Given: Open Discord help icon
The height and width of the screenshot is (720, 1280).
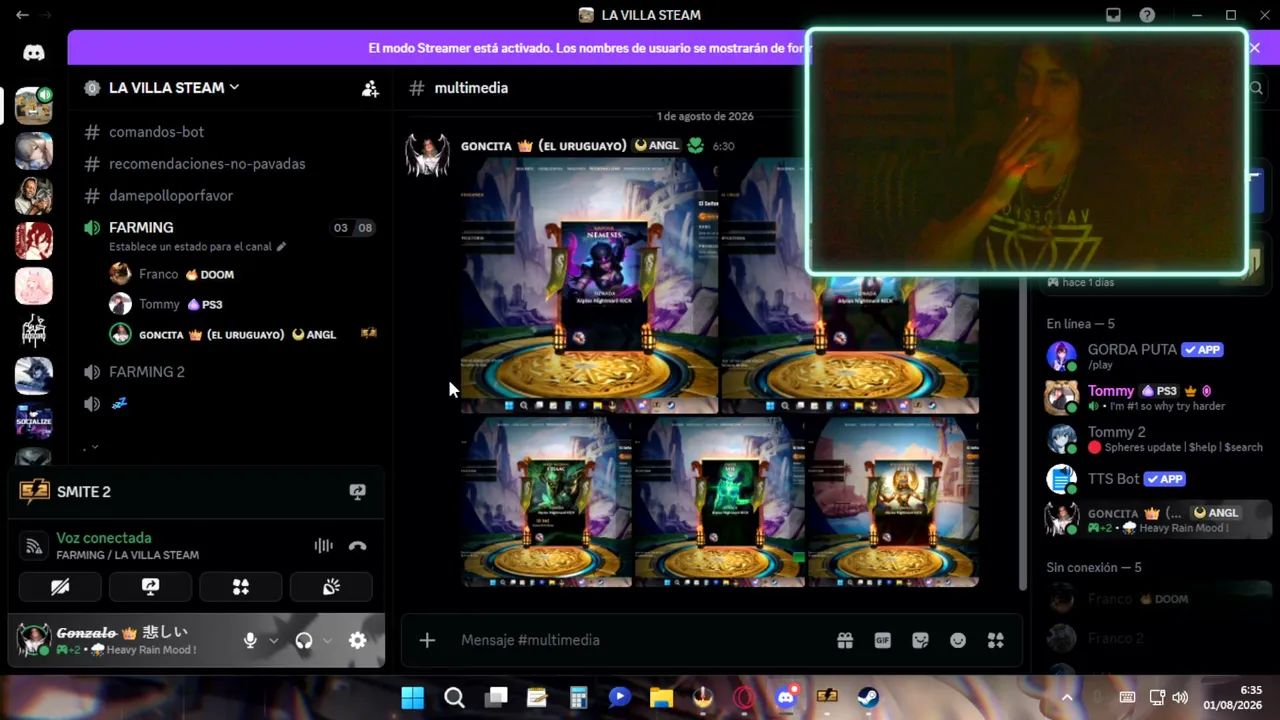Looking at the screenshot, I should (x=1147, y=15).
